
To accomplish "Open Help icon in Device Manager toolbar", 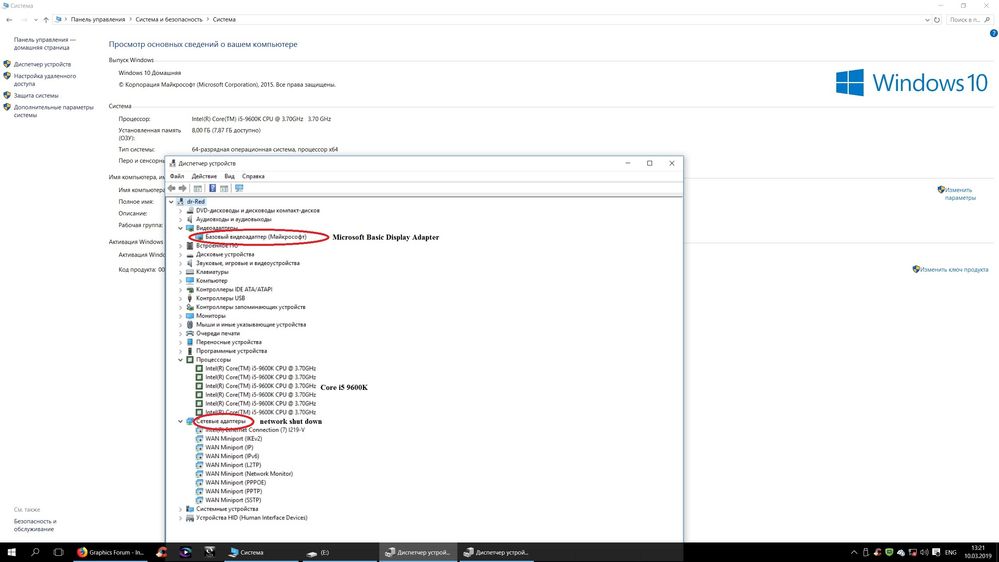I will click(212, 188).
